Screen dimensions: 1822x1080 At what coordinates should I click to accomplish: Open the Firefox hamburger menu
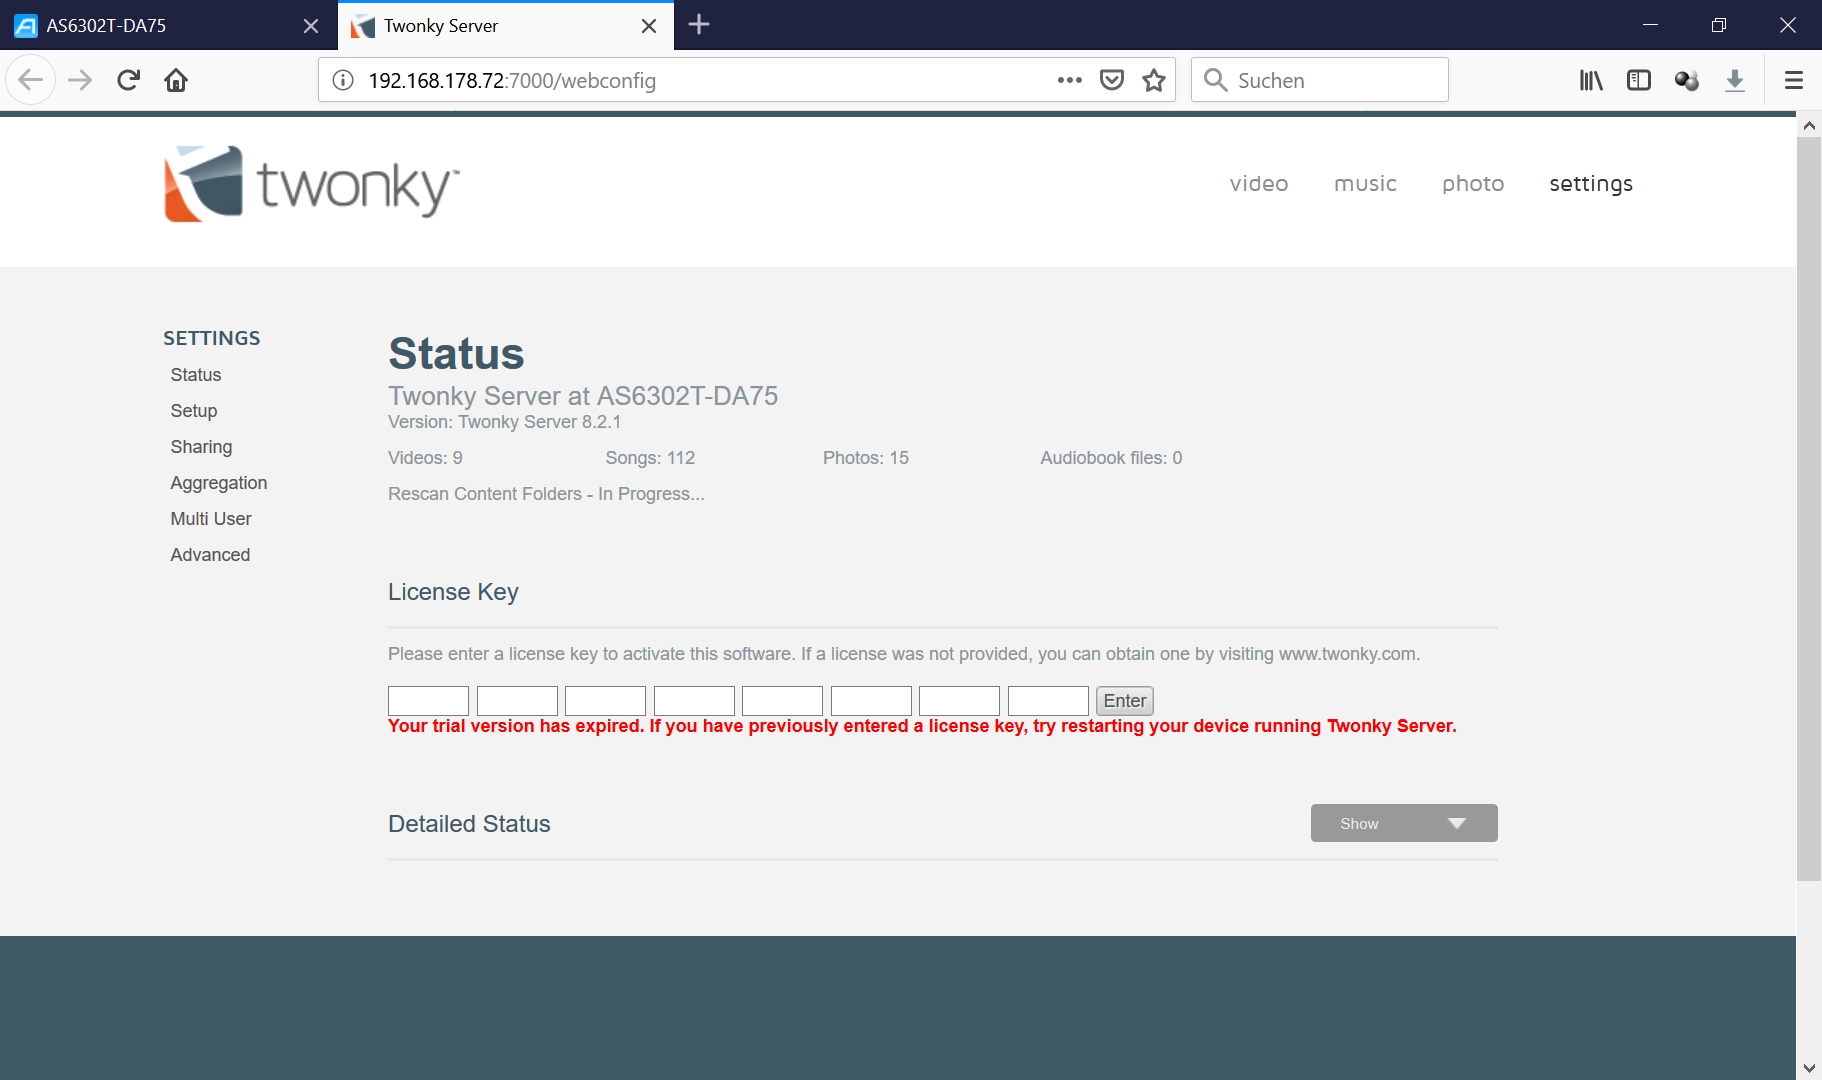click(x=1794, y=80)
